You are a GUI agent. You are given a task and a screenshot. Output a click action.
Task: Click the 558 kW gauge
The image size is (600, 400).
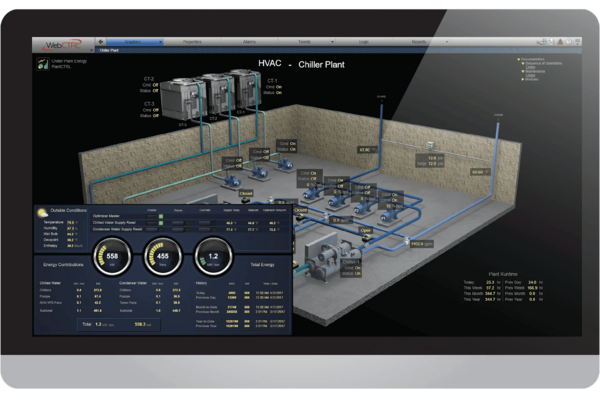tap(112, 256)
